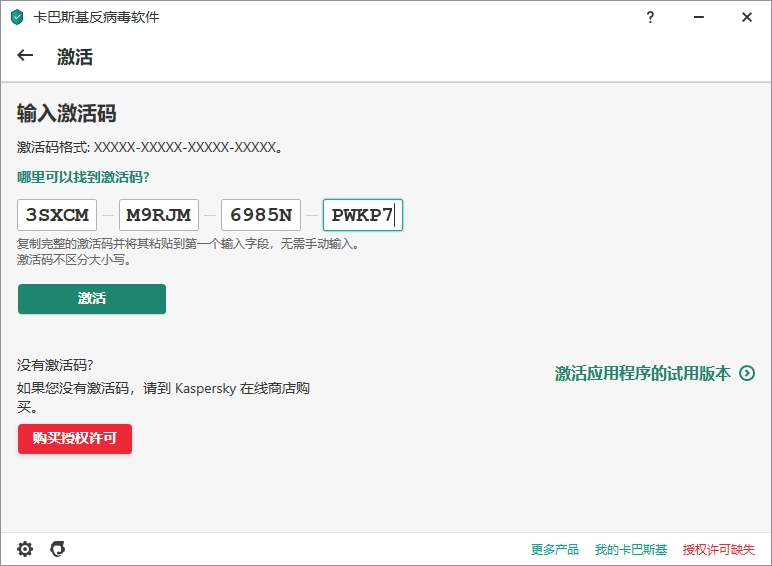Click the red 购买授权许可 button

coord(75,439)
